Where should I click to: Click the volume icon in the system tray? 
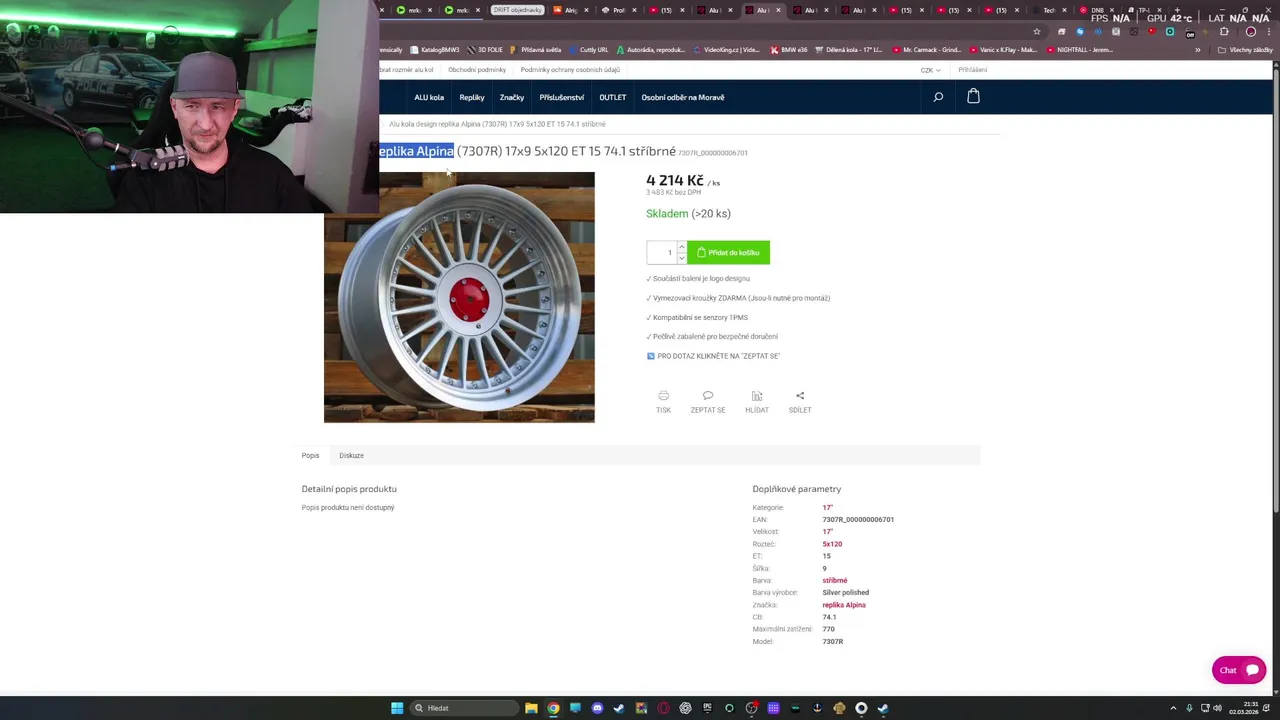pyautogui.click(x=1217, y=708)
